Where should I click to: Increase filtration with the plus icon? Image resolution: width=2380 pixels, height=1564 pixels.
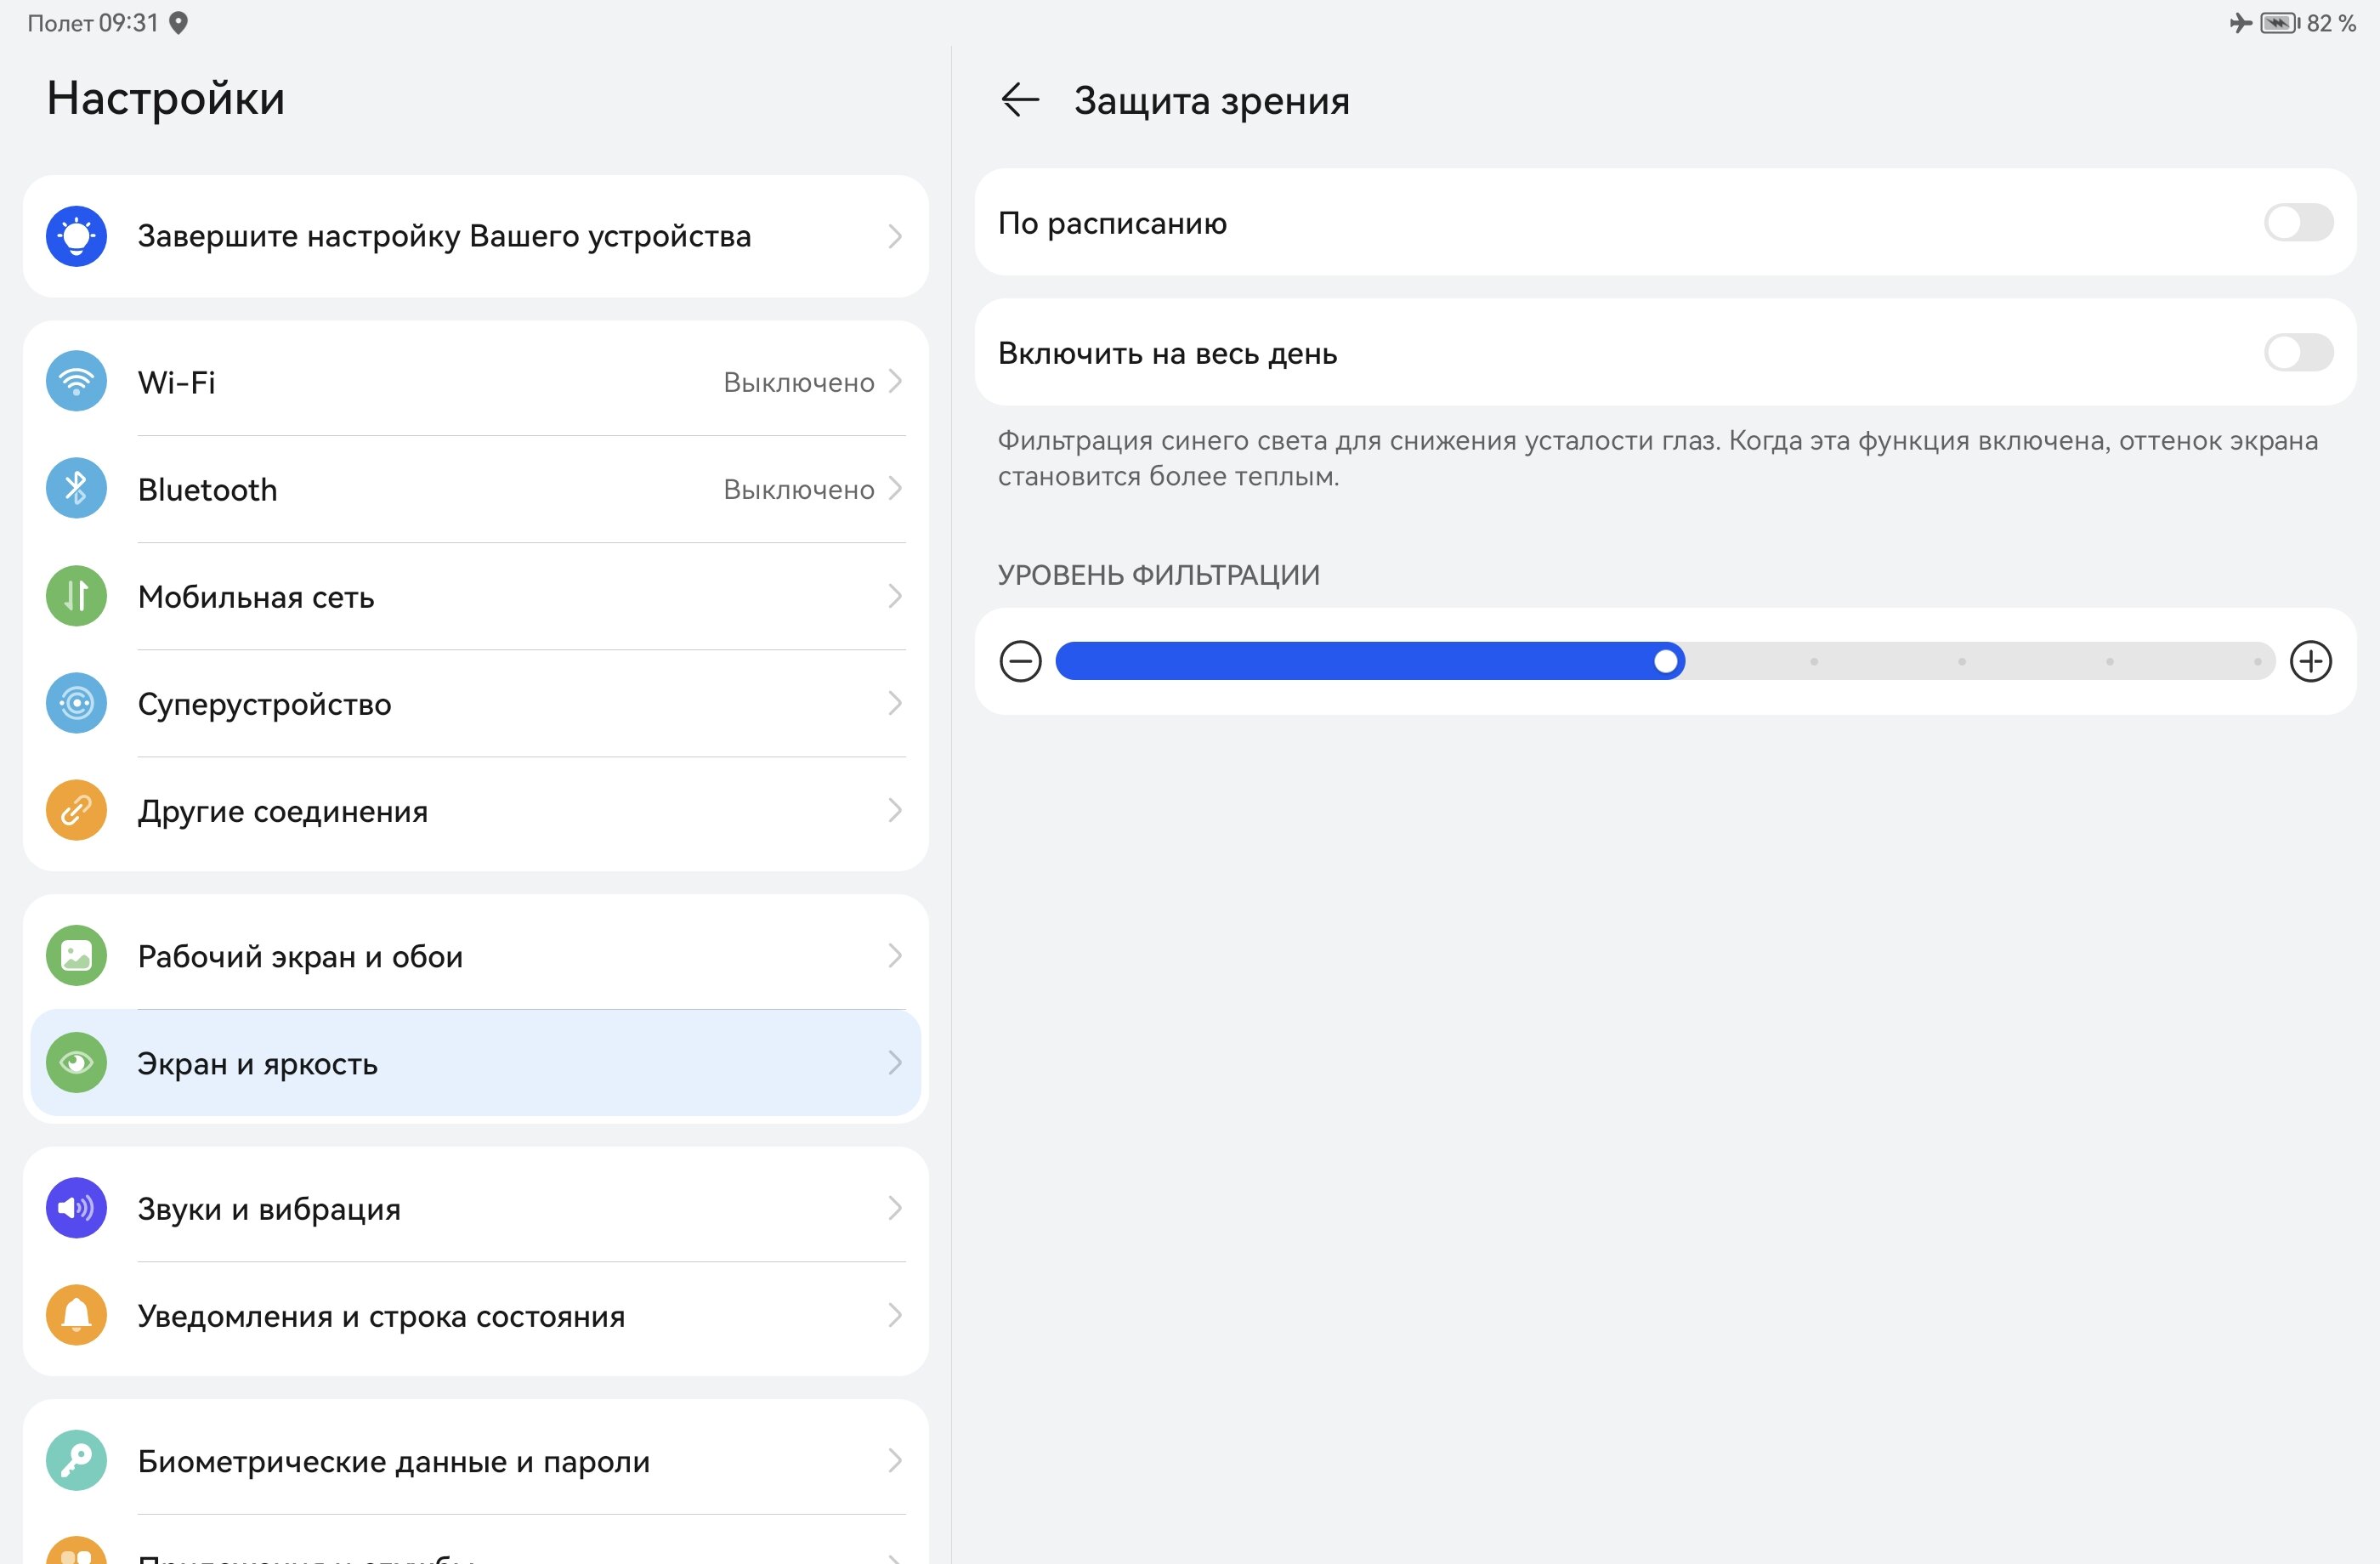[2310, 661]
